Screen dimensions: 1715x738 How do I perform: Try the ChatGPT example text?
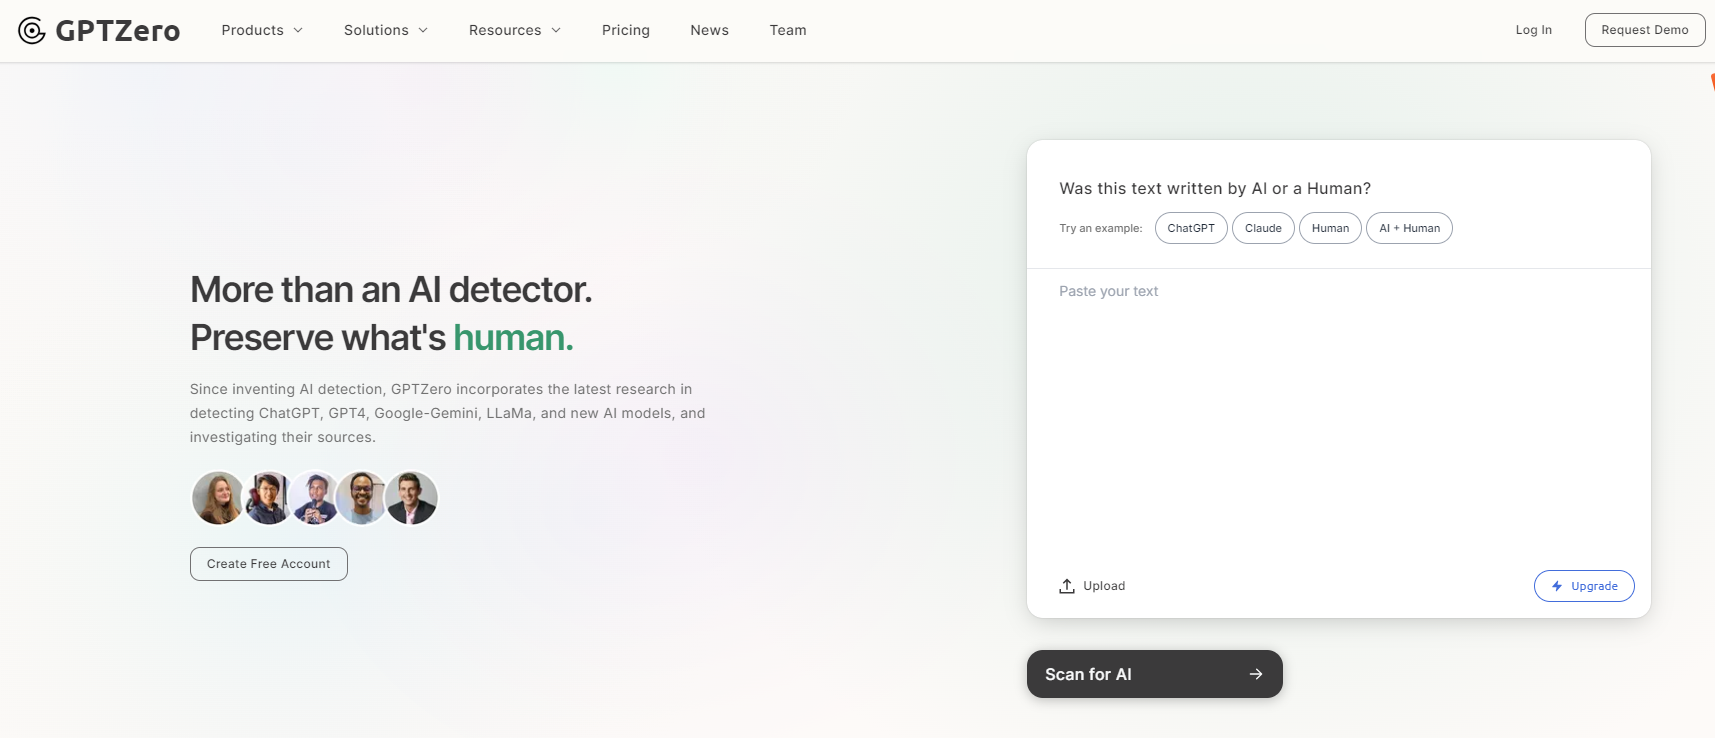pos(1191,228)
